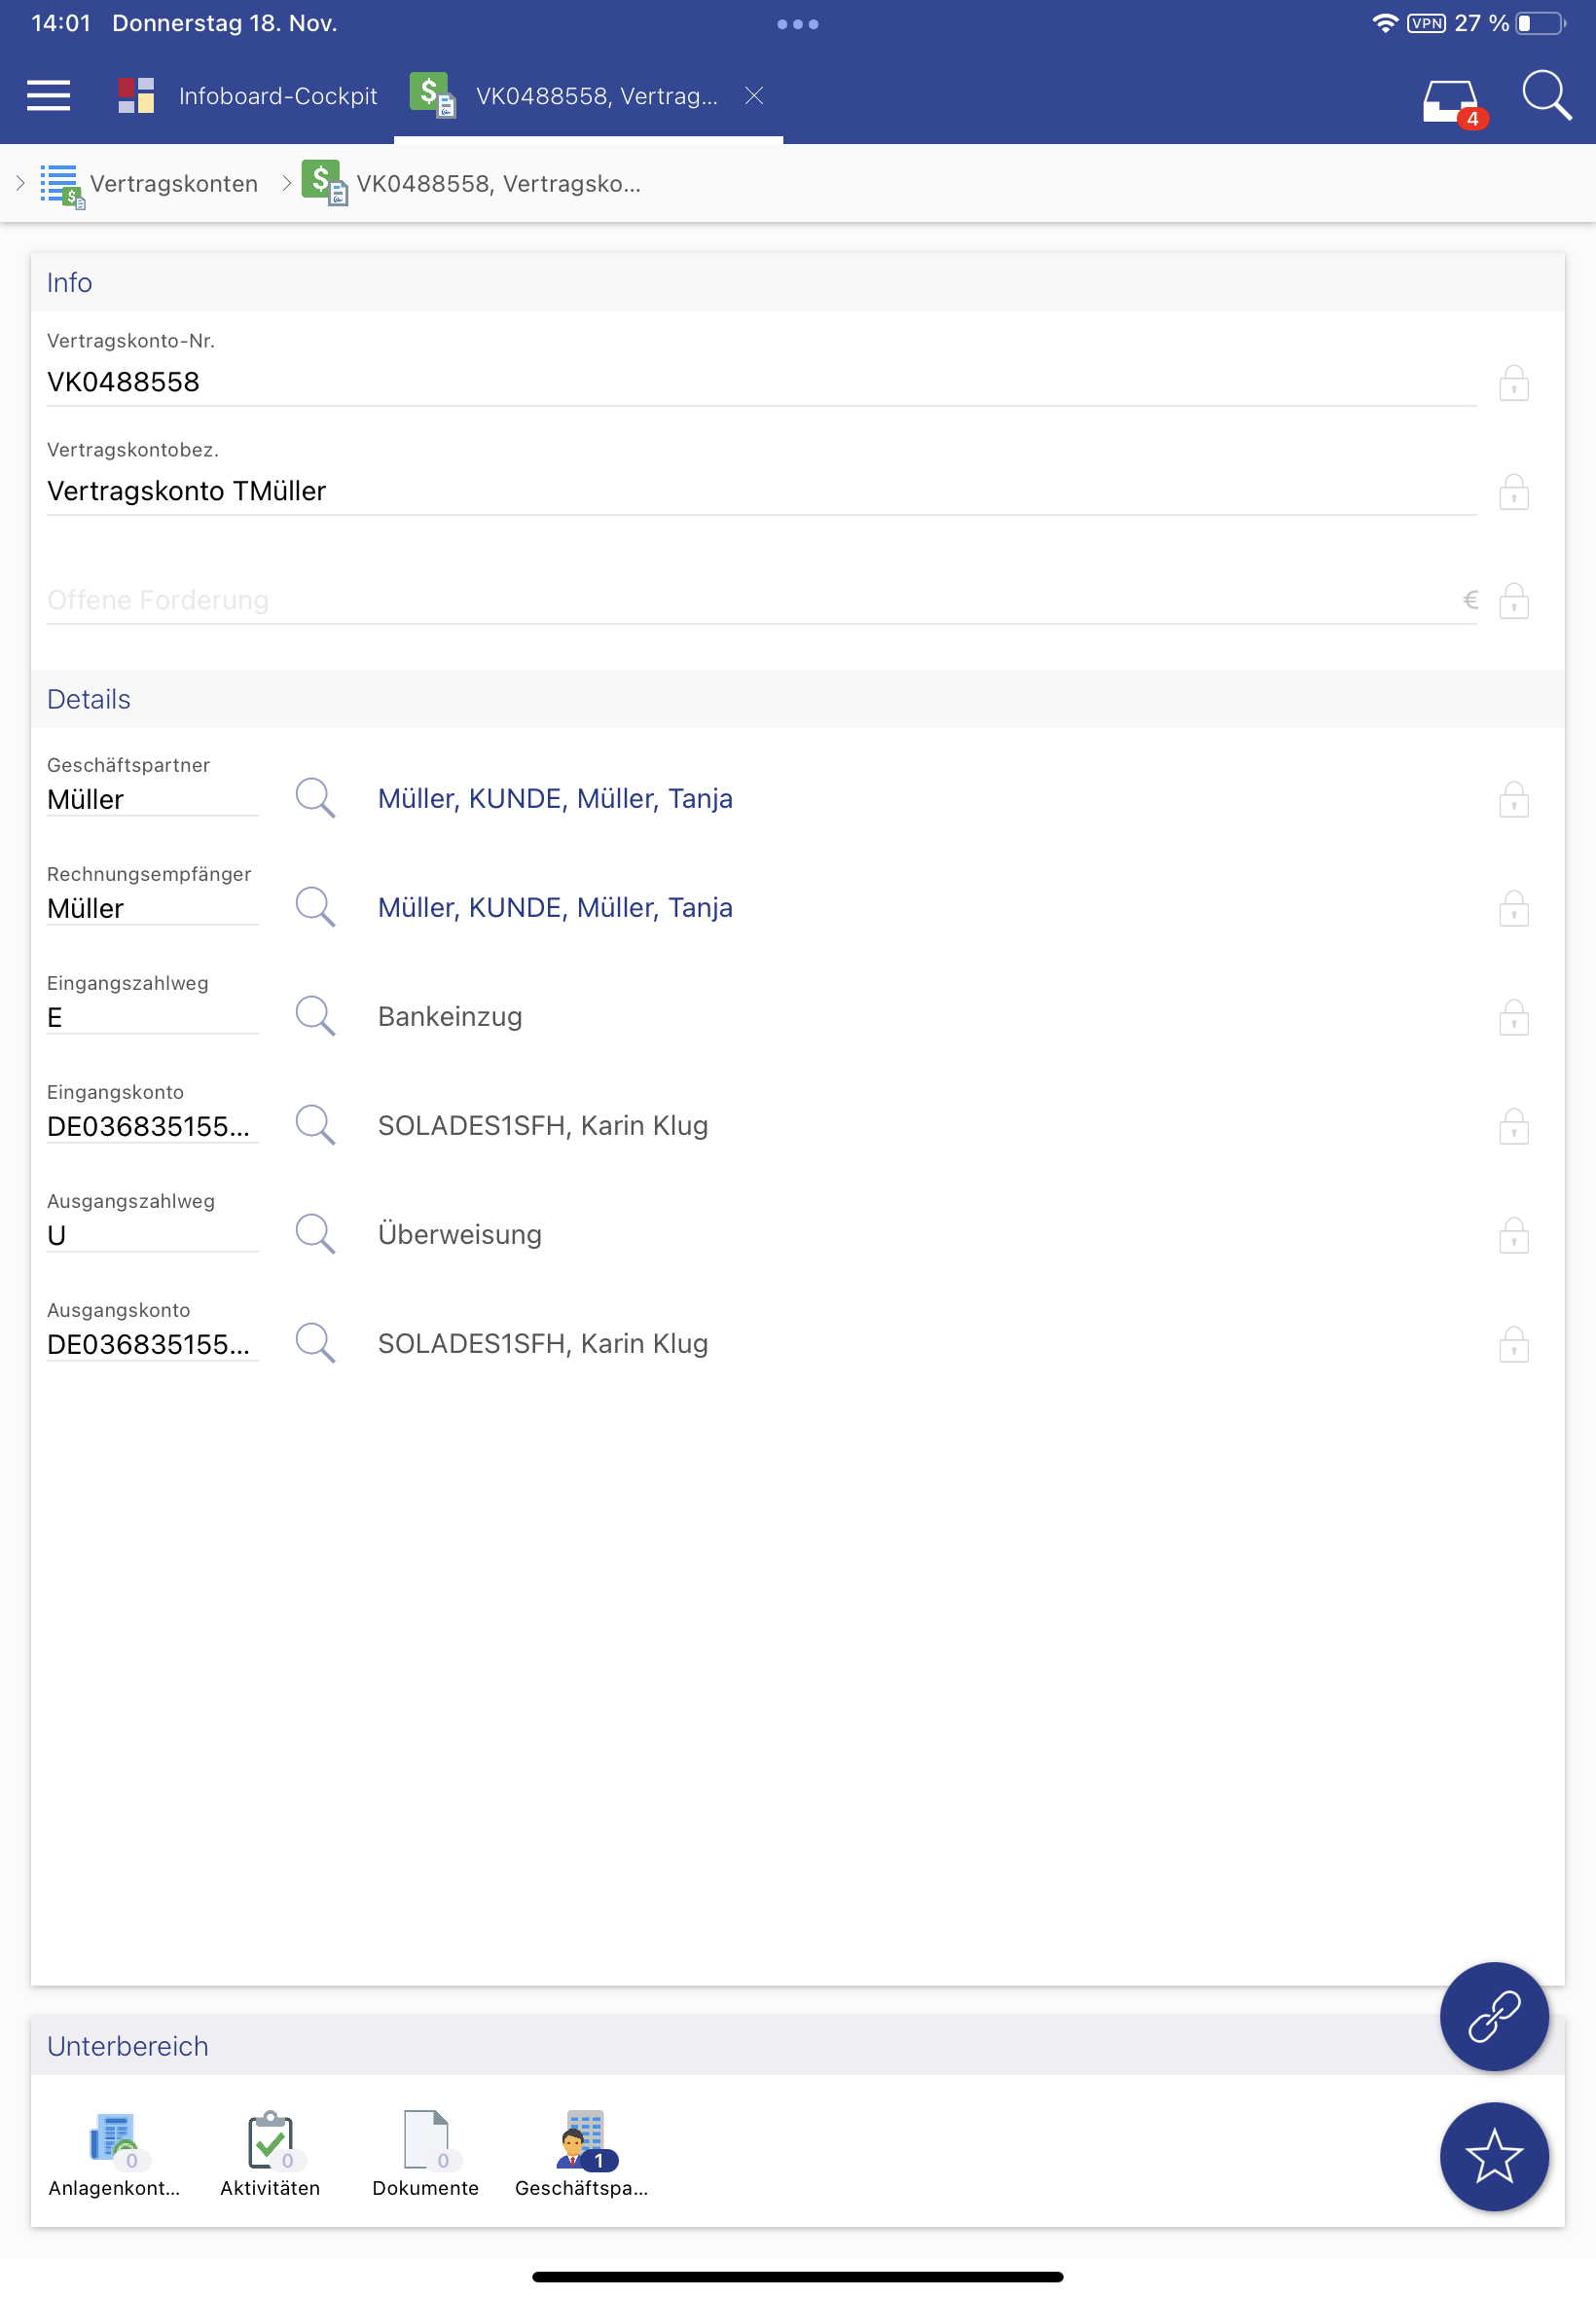
Task: Expand the breadcrumb chevron before Vertragskonten
Action: pyautogui.click(x=20, y=183)
